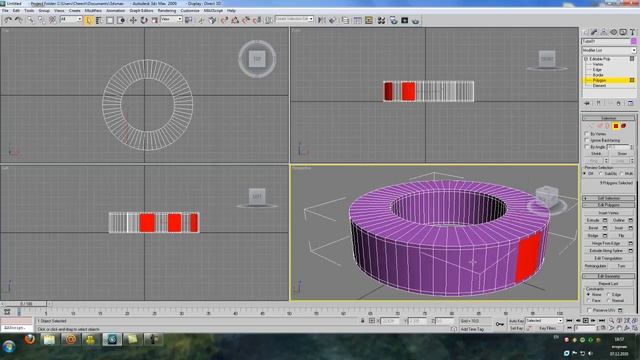This screenshot has width=640, height=360.
Task: Select the Off preview selection radio
Action: 585,173
